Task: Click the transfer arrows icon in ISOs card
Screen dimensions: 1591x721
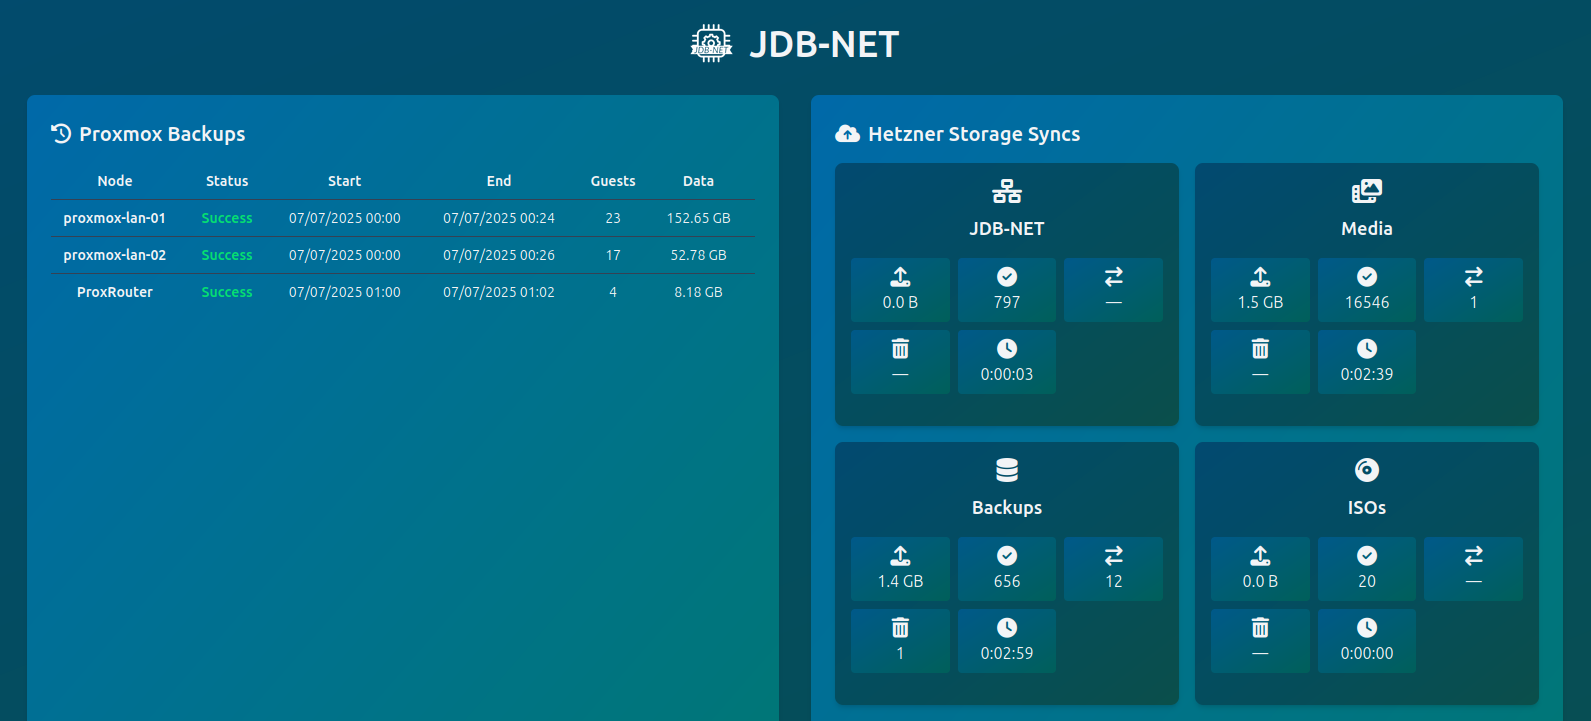Action: tap(1474, 555)
